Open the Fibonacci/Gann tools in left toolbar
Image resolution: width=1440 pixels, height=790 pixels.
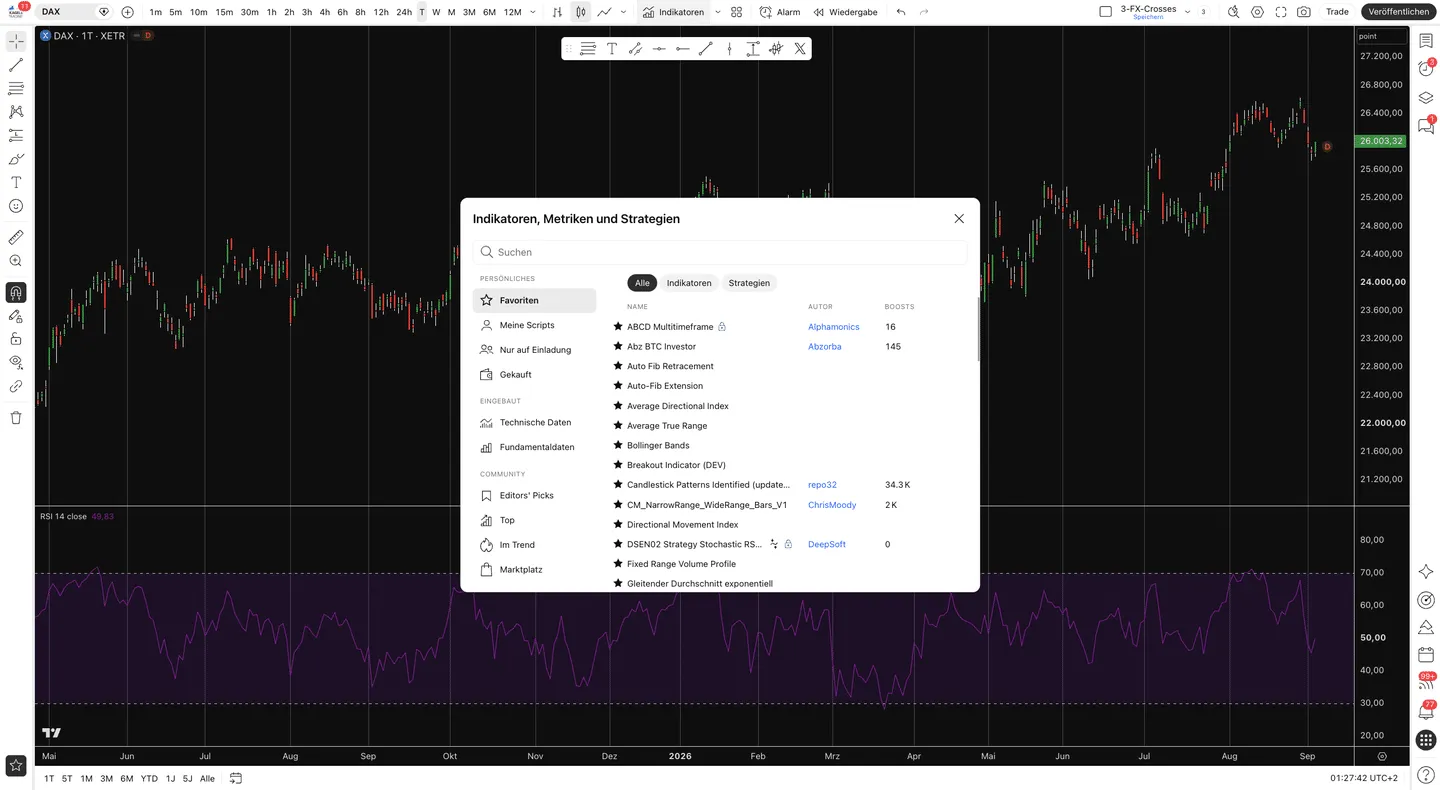click(x=16, y=89)
